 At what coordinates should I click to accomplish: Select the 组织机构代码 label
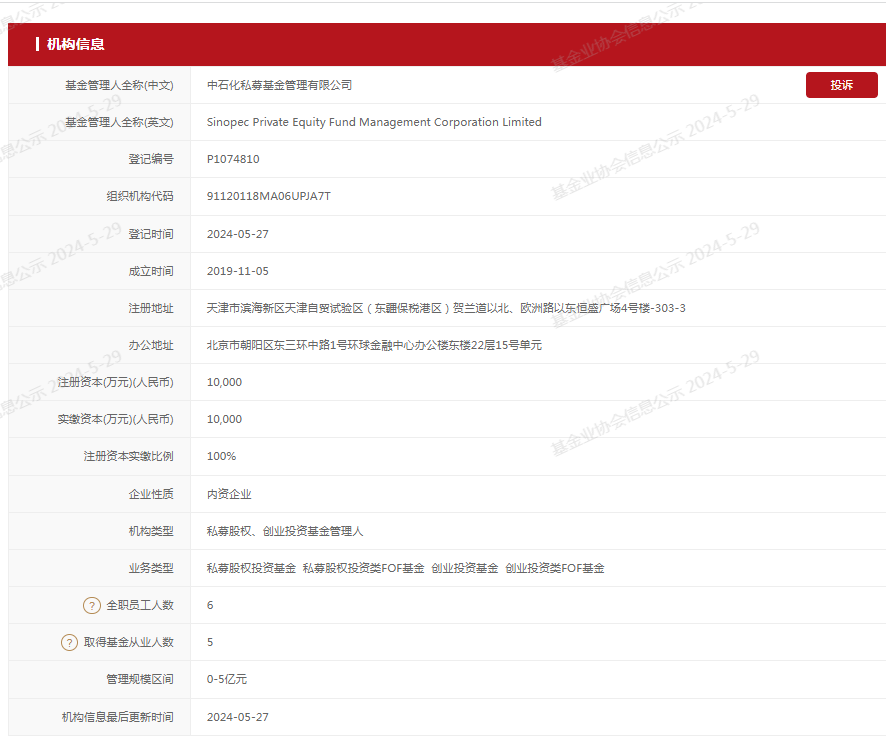click(140, 196)
